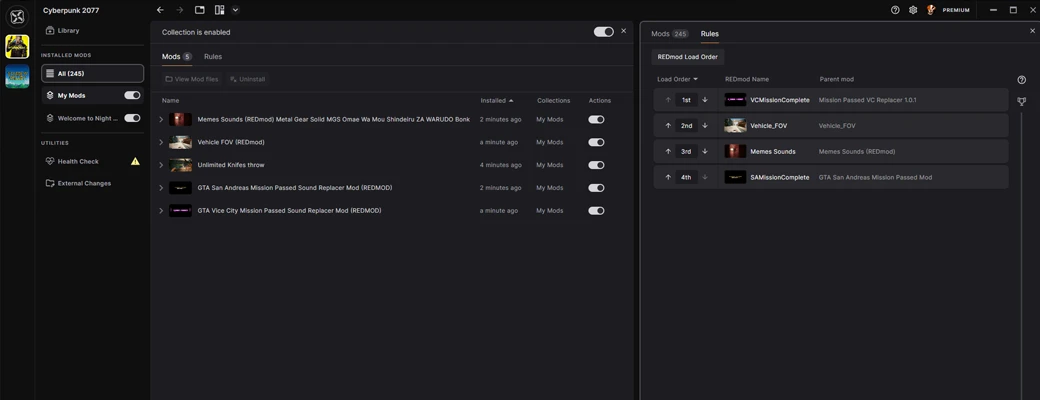Sort by the Name column header
1040x400 pixels.
[x=170, y=101]
